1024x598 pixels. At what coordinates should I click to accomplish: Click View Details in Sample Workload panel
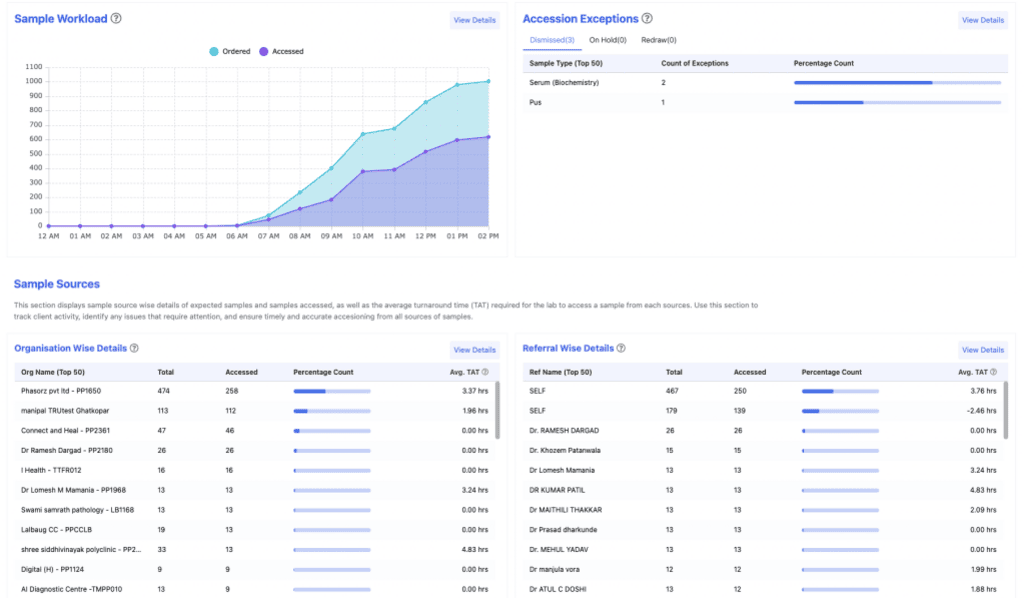pyautogui.click(x=474, y=20)
